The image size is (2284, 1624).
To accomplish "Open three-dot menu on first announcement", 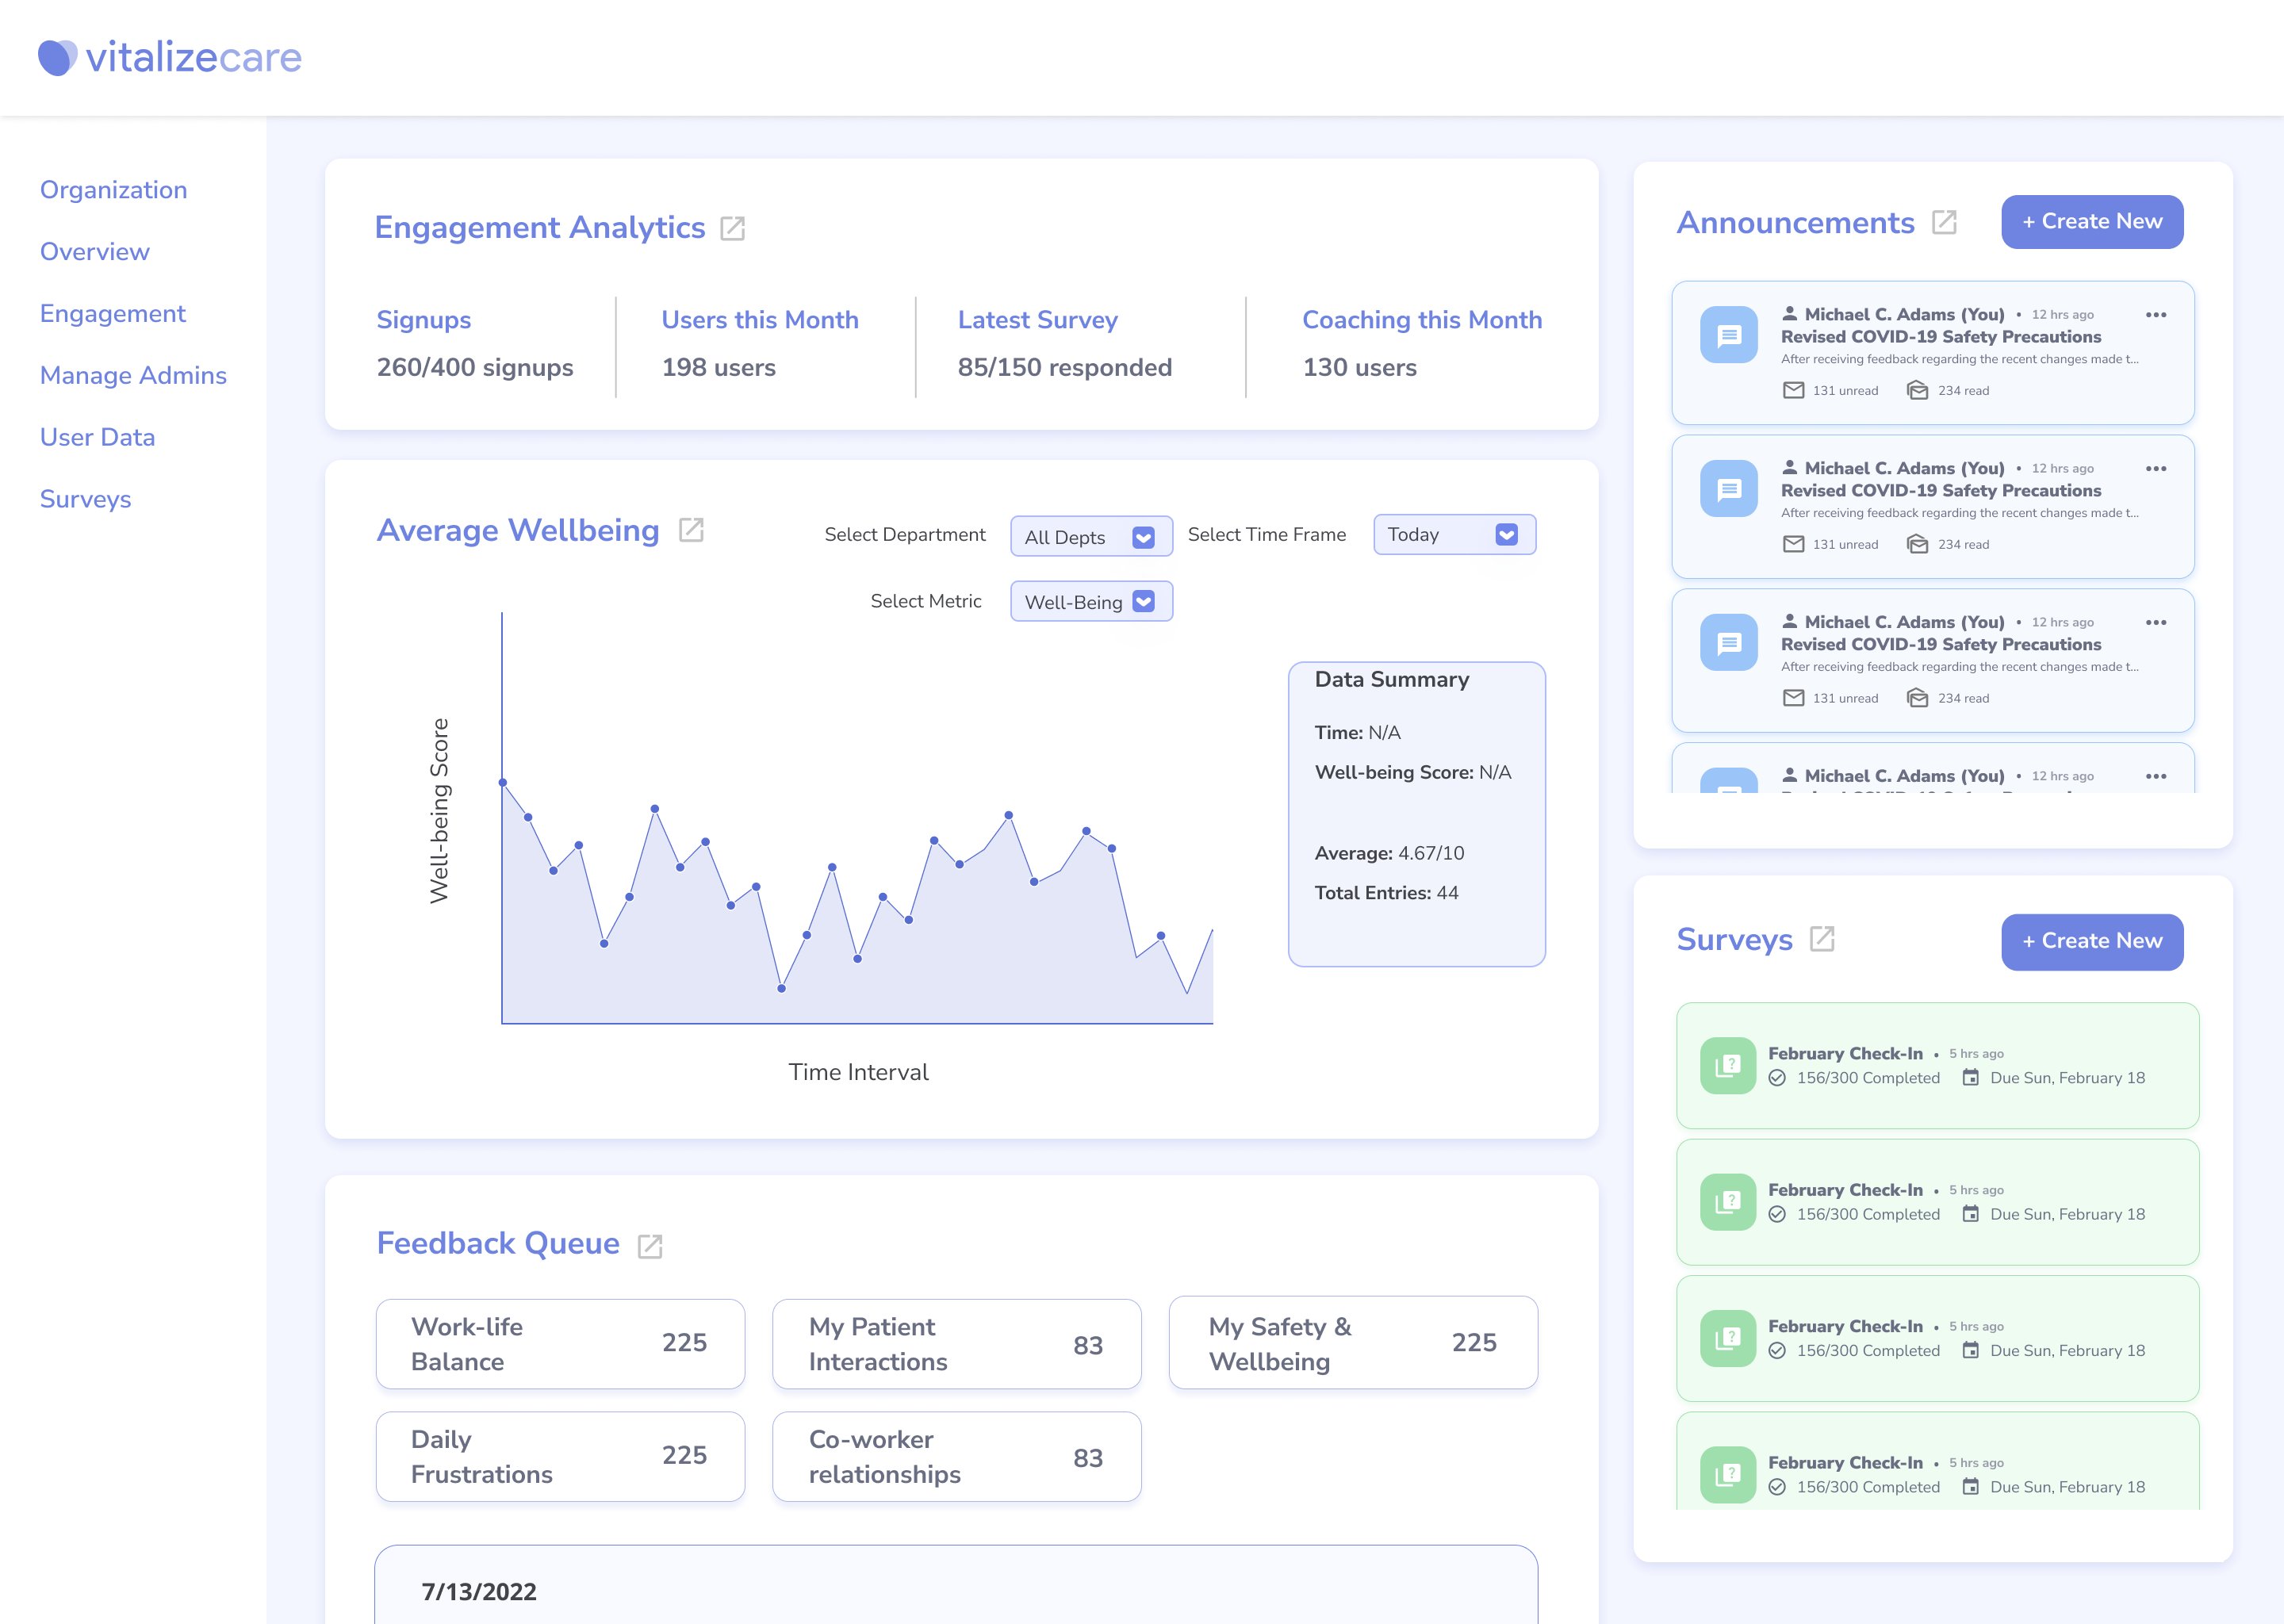I will pos(2156,315).
